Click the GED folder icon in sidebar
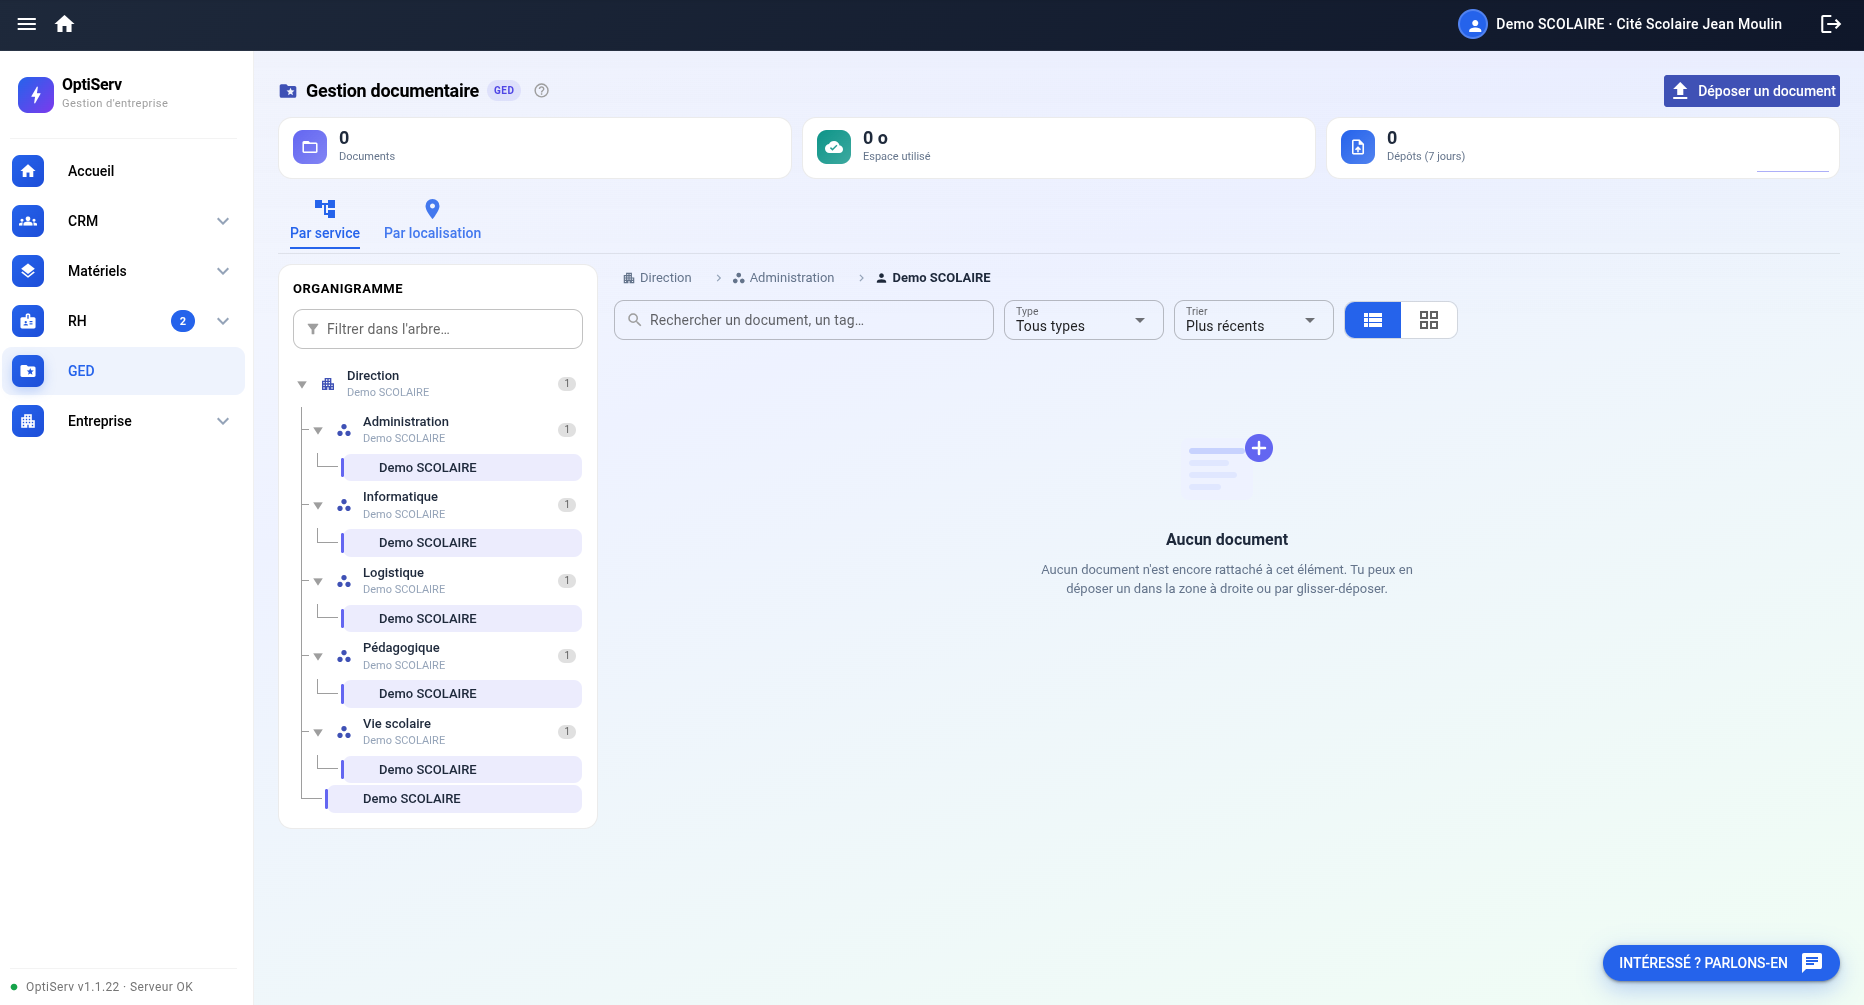The image size is (1864, 1005). (28, 371)
